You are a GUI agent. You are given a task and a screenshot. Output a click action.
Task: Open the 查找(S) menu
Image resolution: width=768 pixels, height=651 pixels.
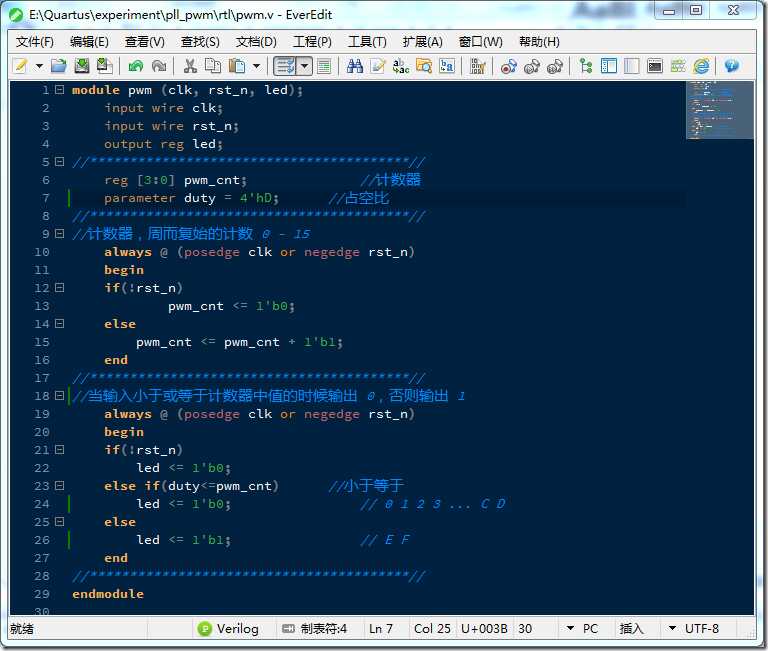(200, 42)
